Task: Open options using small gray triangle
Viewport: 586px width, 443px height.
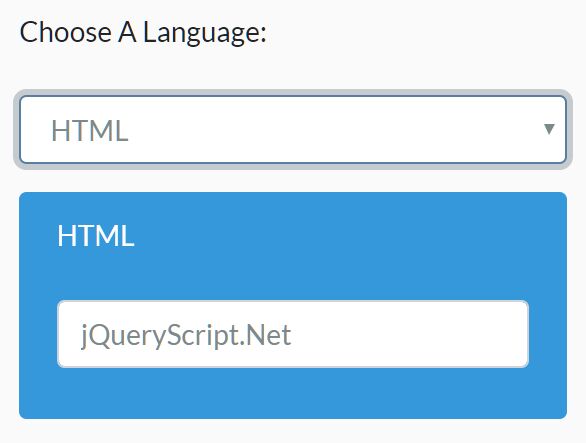Action: (549, 129)
